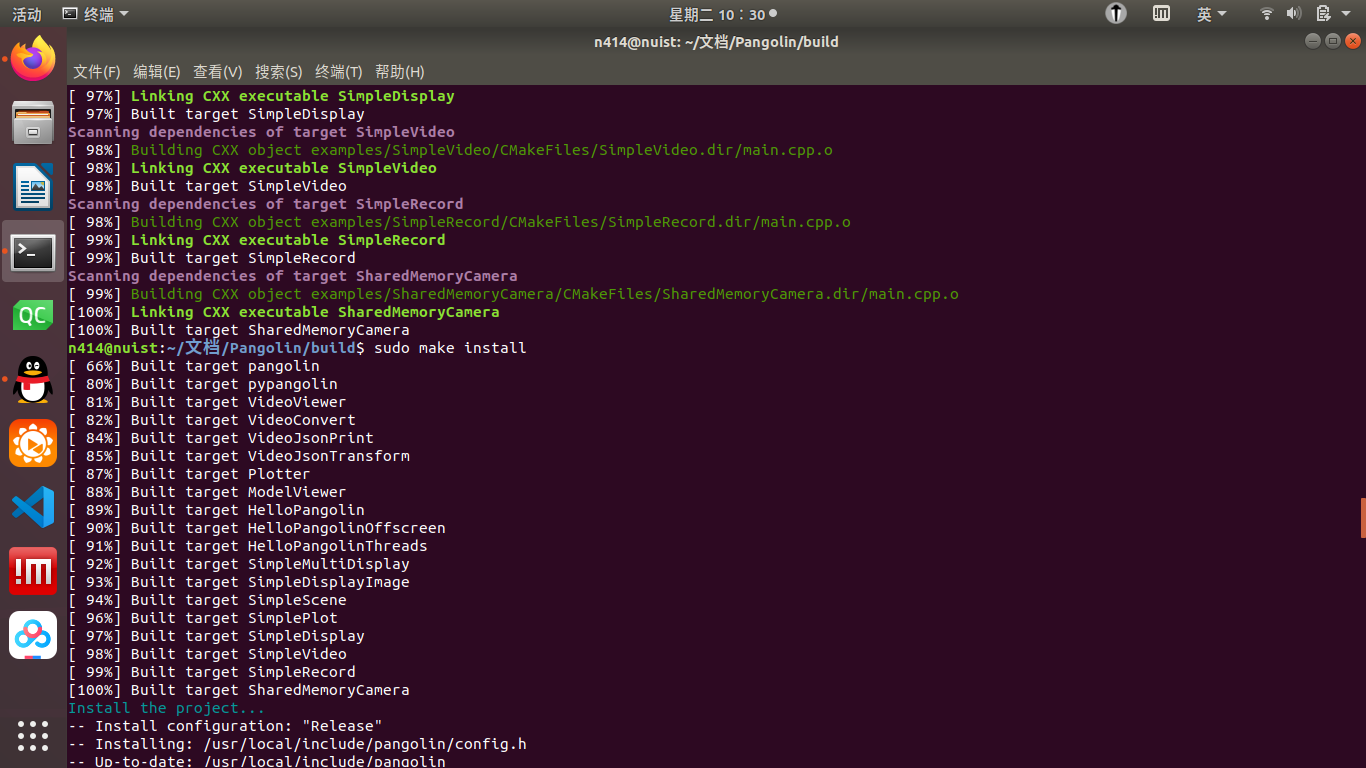1366x768 pixels.
Task: Show all applications grid
Action: click(33, 735)
